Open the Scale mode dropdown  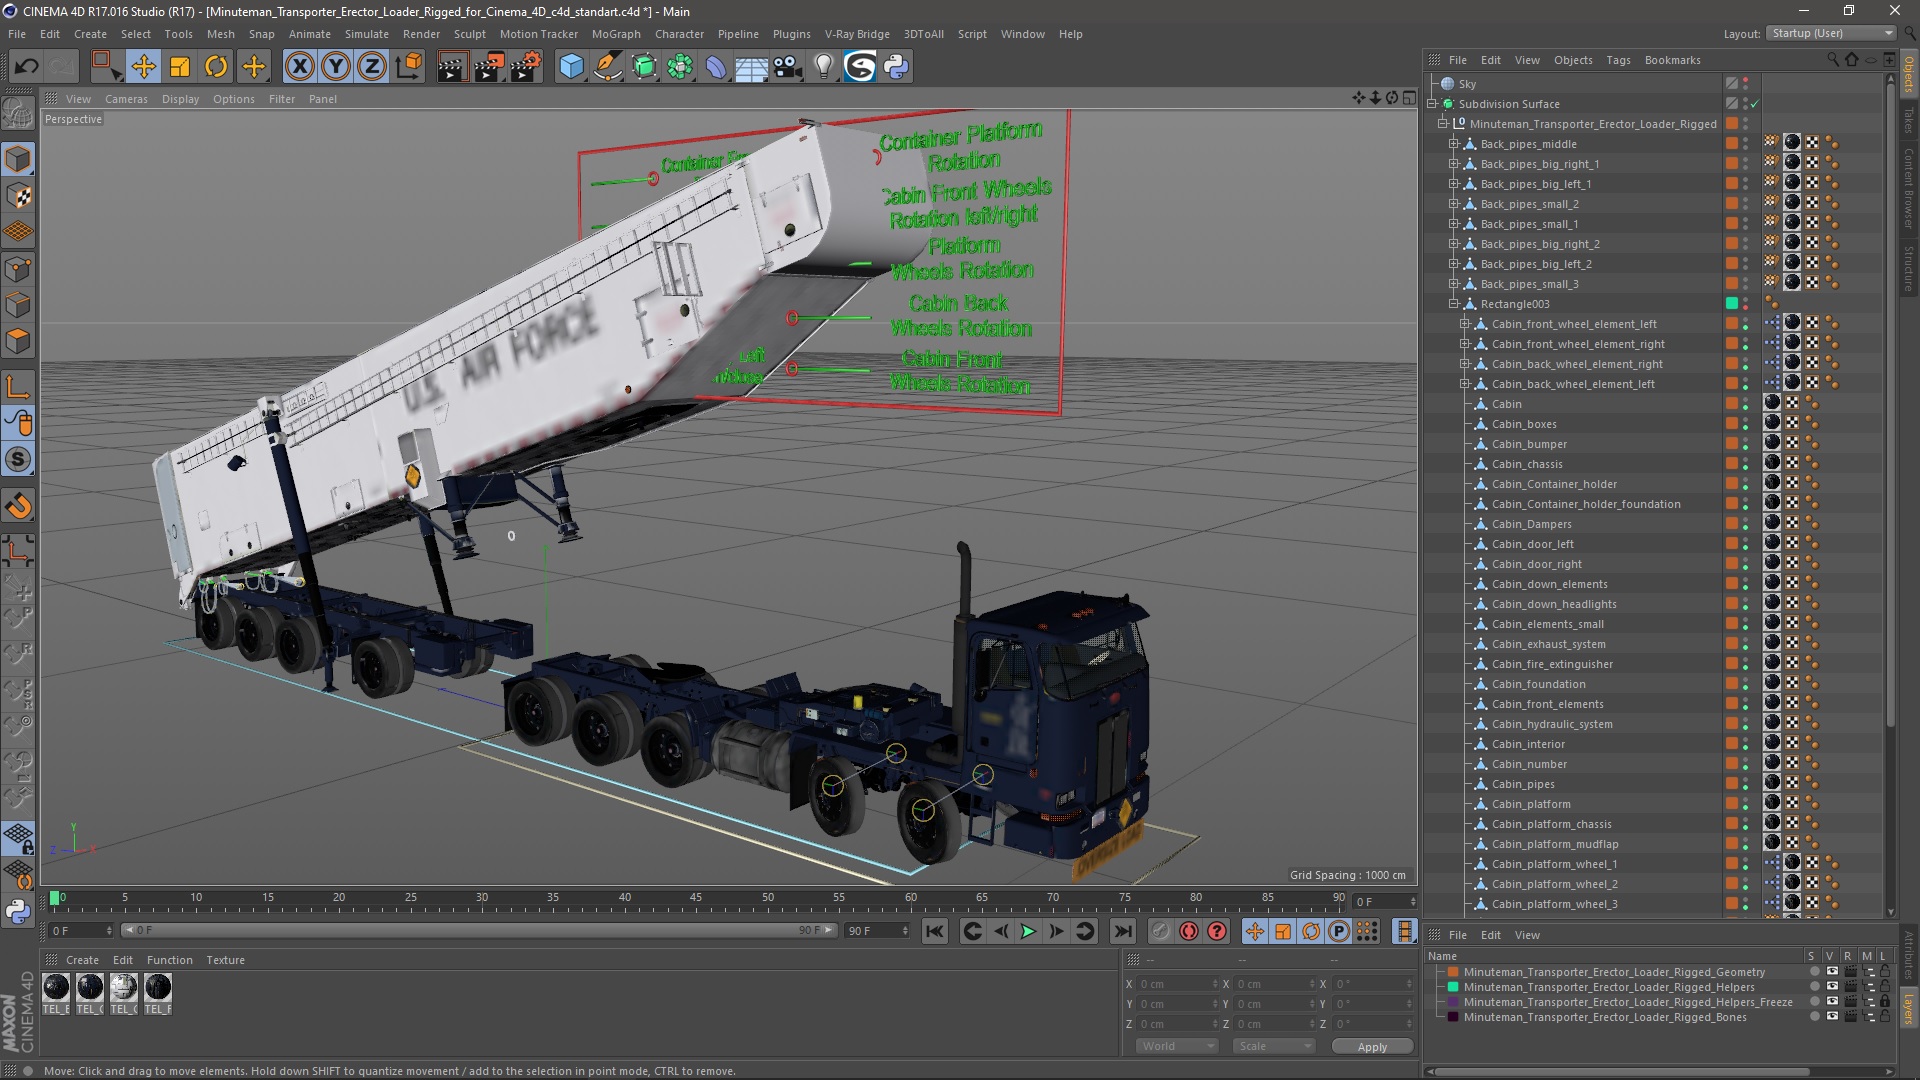[x=1273, y=1046]
